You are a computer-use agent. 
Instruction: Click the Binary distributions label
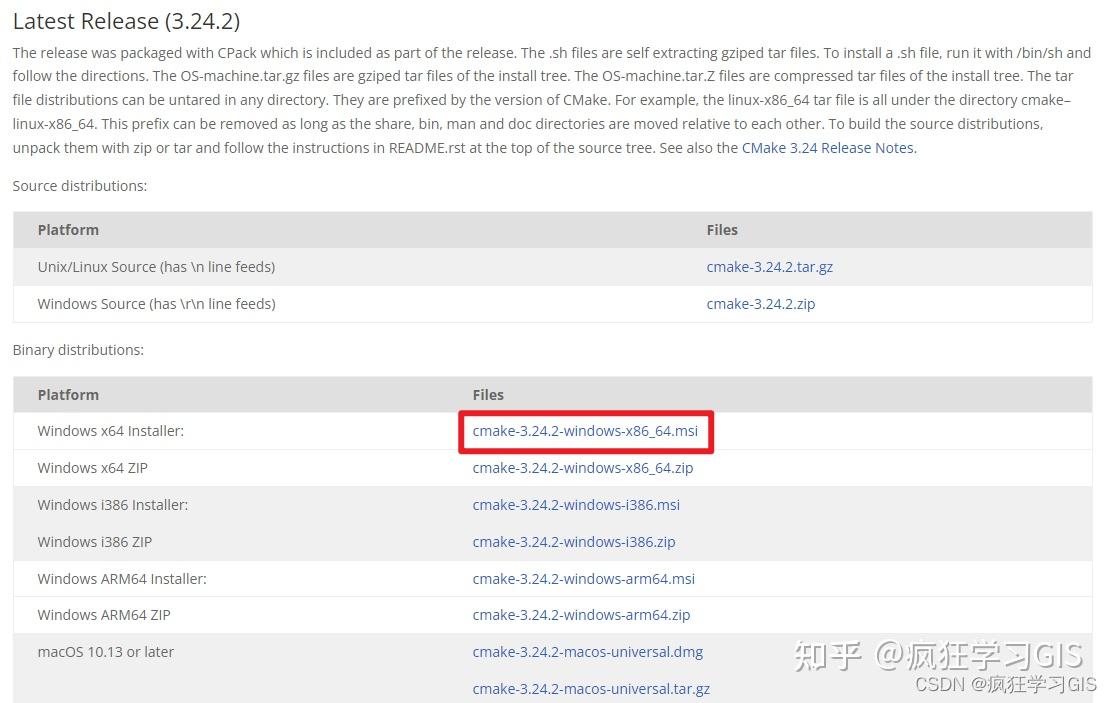[78, 351]
